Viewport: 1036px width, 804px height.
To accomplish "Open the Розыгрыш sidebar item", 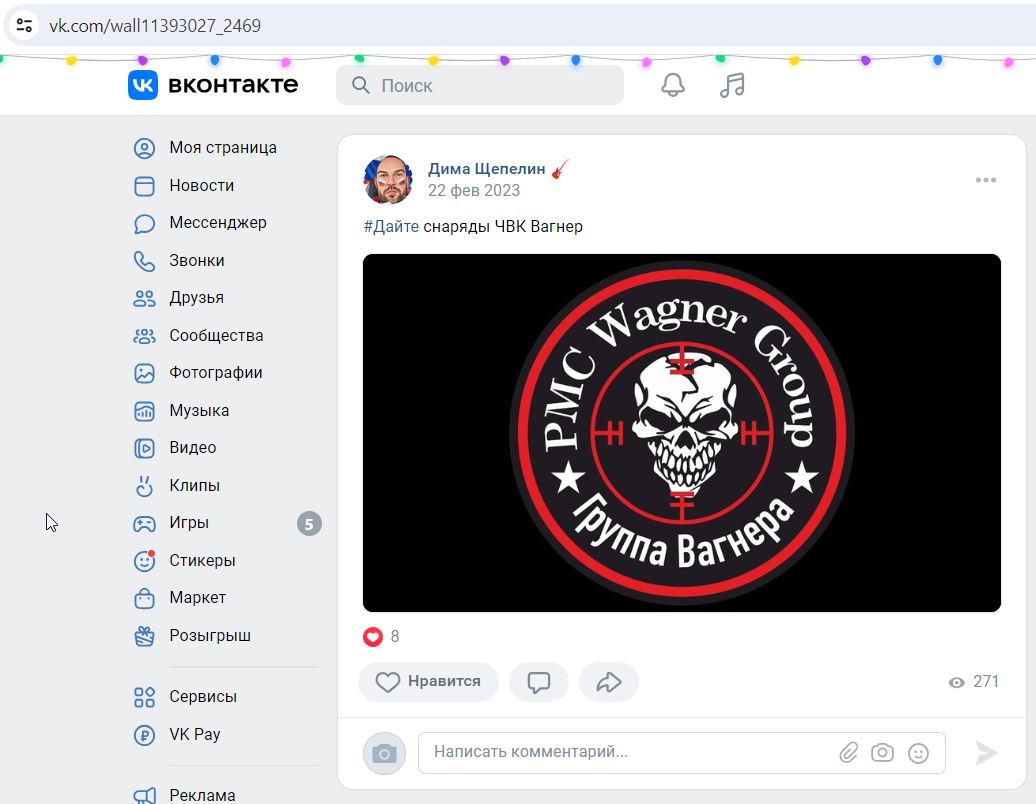I will point(210,636).
